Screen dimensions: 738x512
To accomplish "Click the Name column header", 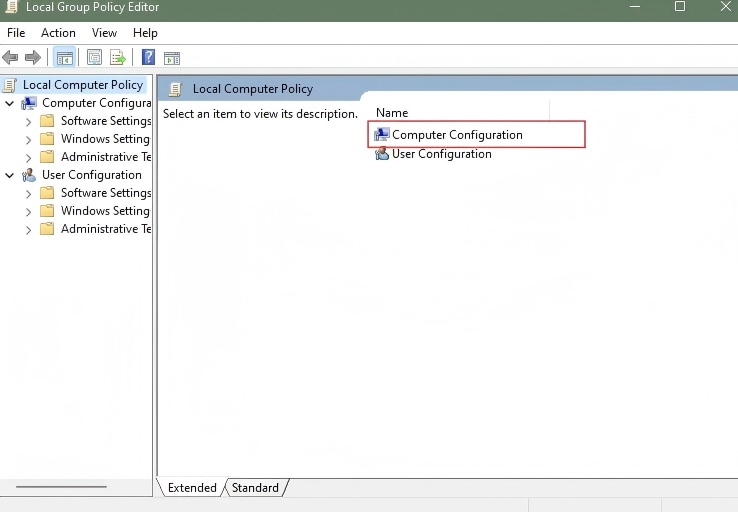I will point(392,113).
